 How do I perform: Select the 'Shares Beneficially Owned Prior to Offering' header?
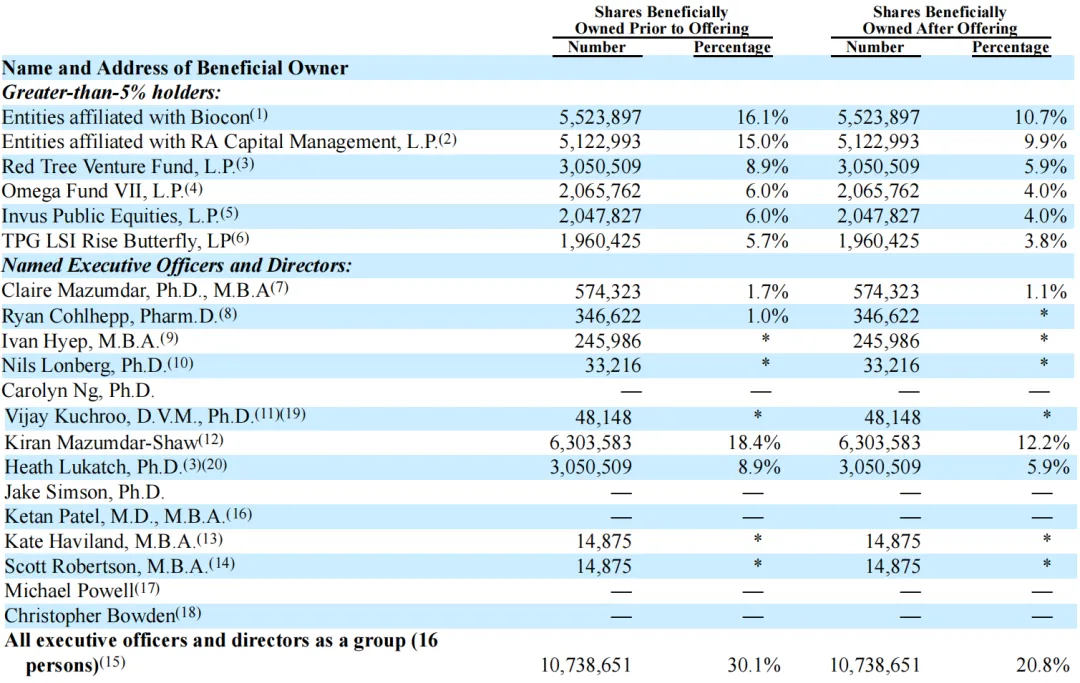(x=661, y=20)
